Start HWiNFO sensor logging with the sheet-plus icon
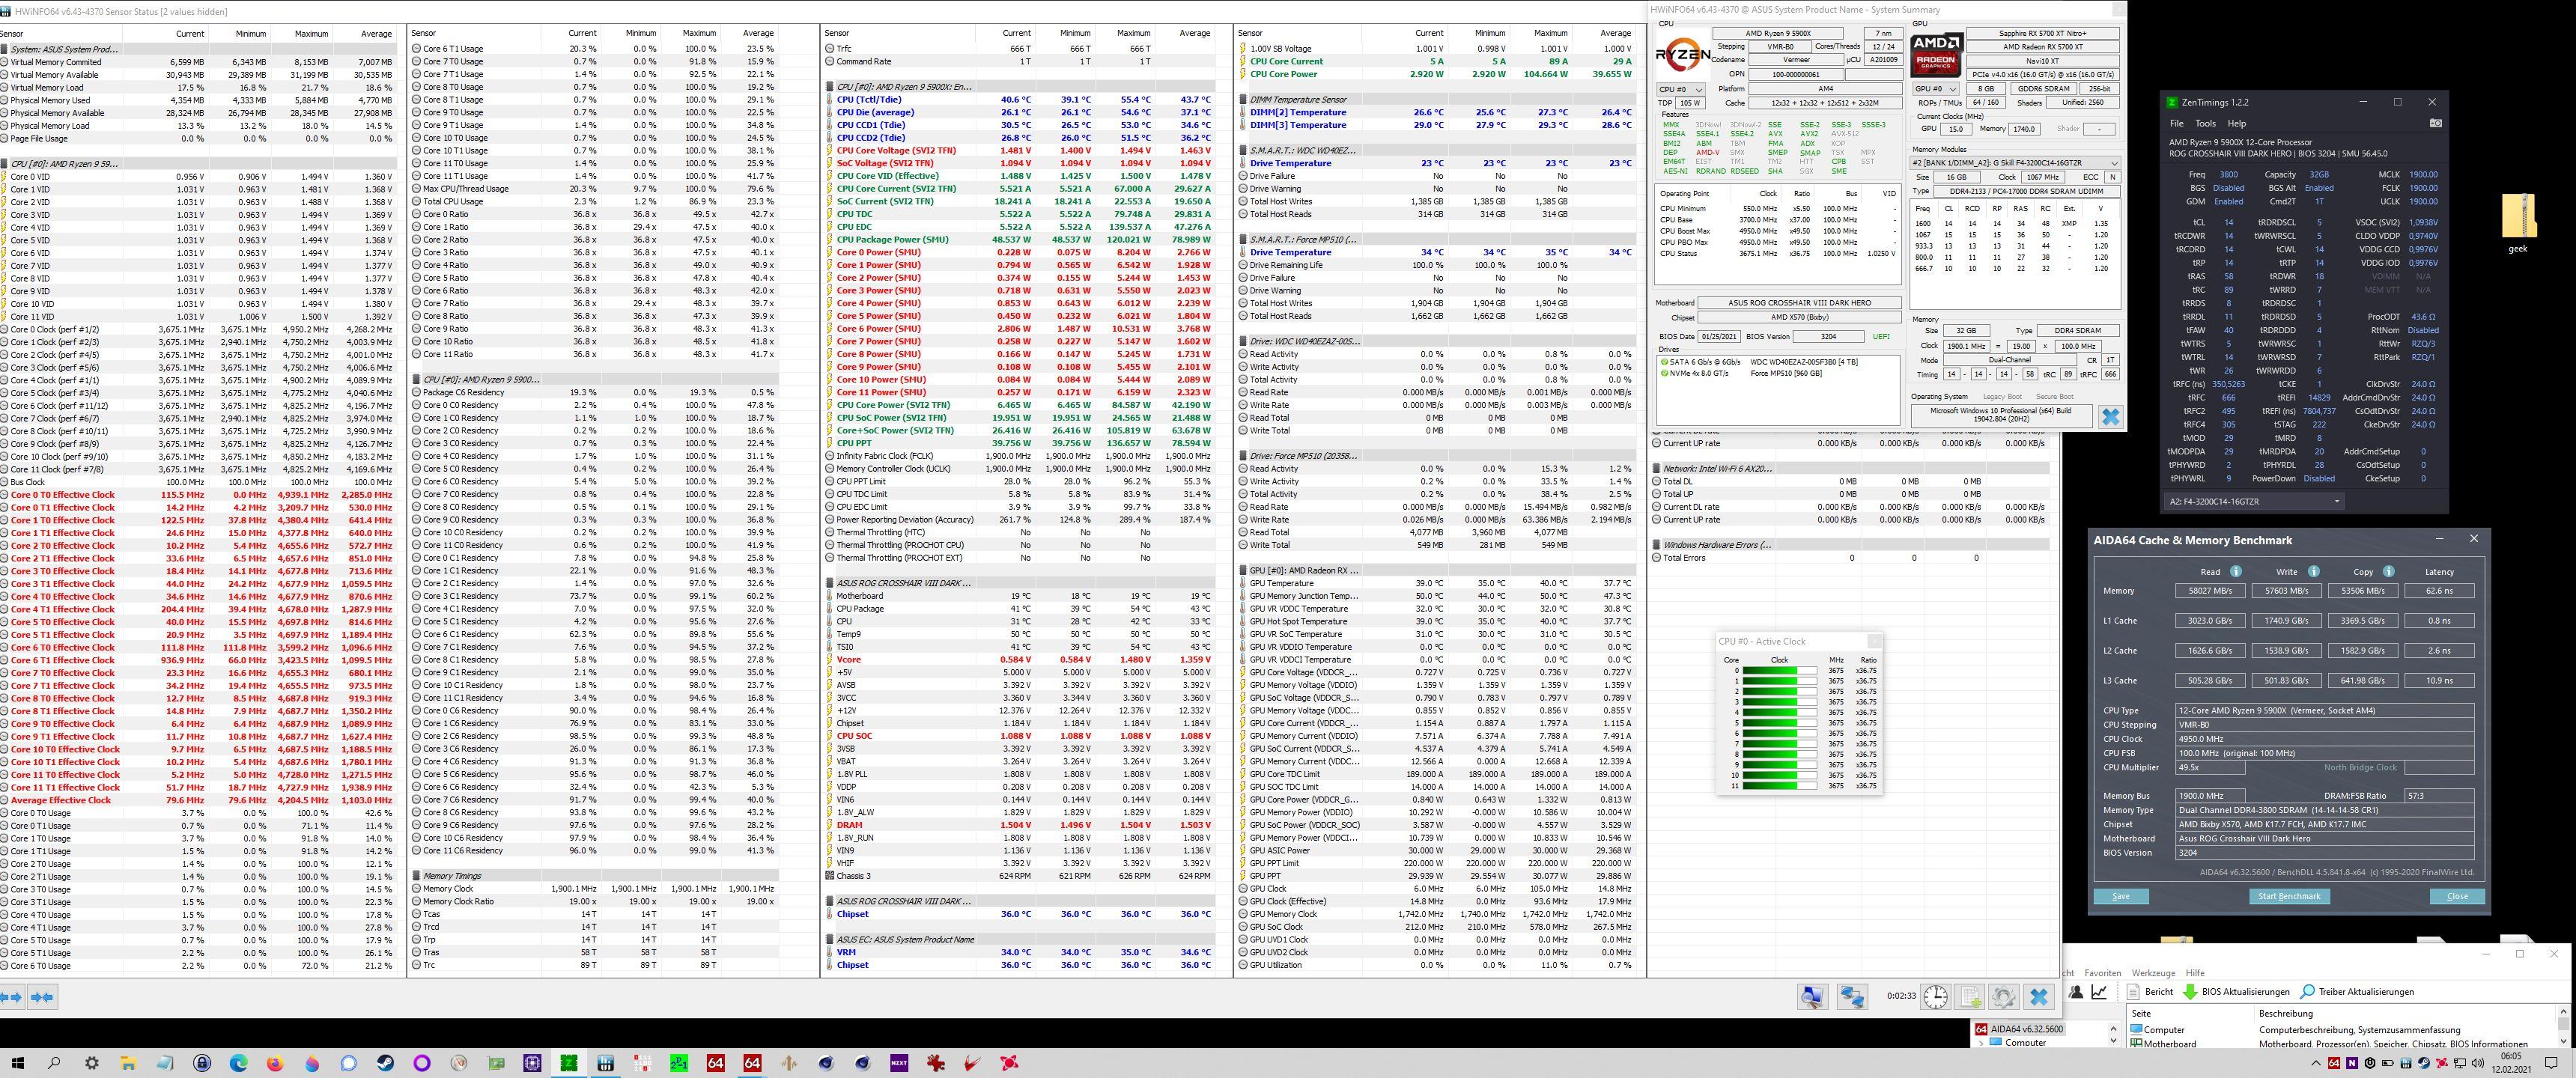Image resolution: width=2576 pixels, height=1078 pixels. point(1970,996)
